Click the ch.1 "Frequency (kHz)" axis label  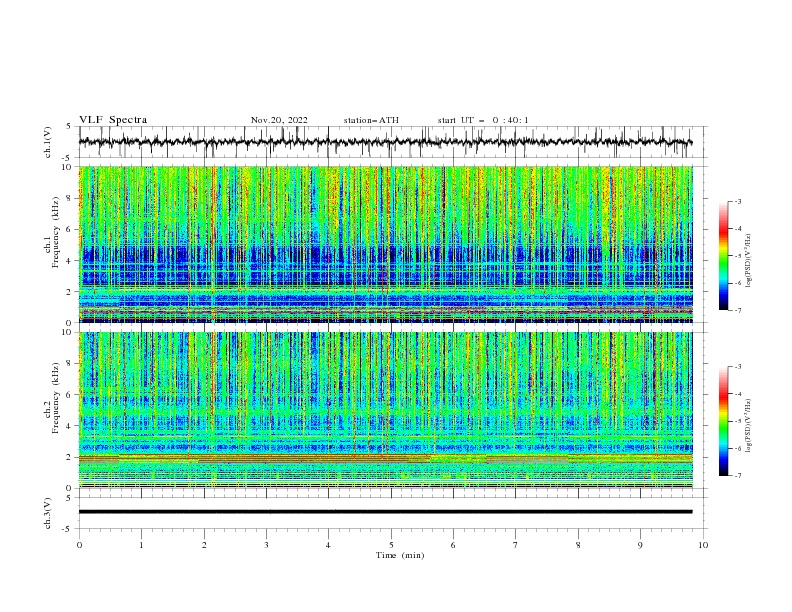pos(56,233)
